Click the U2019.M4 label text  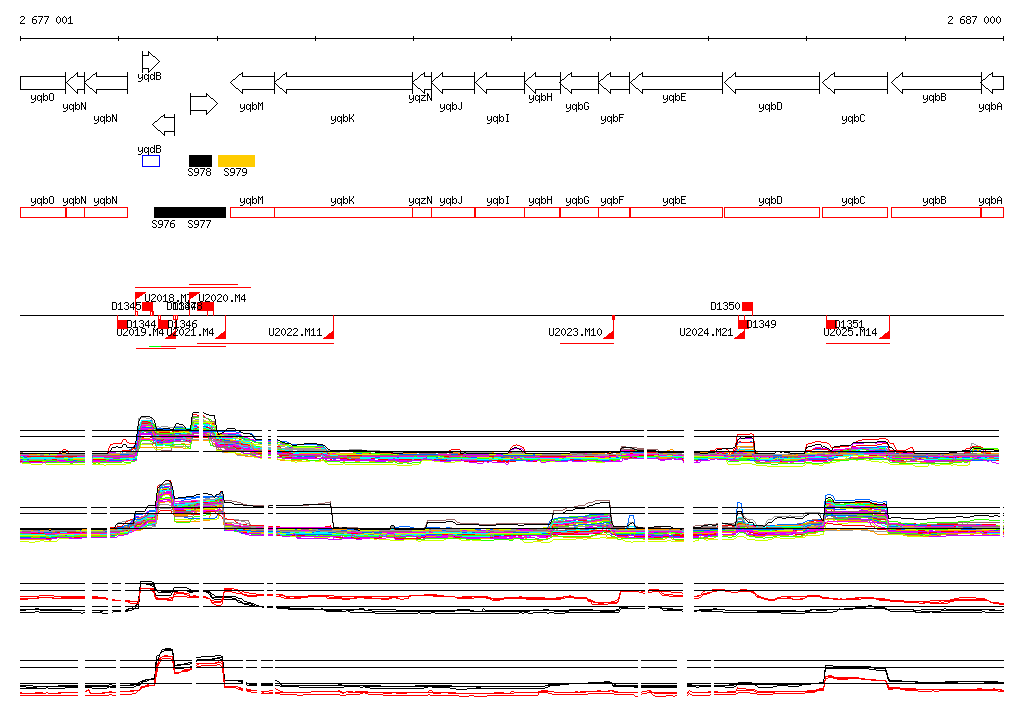(x=140, y=333)
